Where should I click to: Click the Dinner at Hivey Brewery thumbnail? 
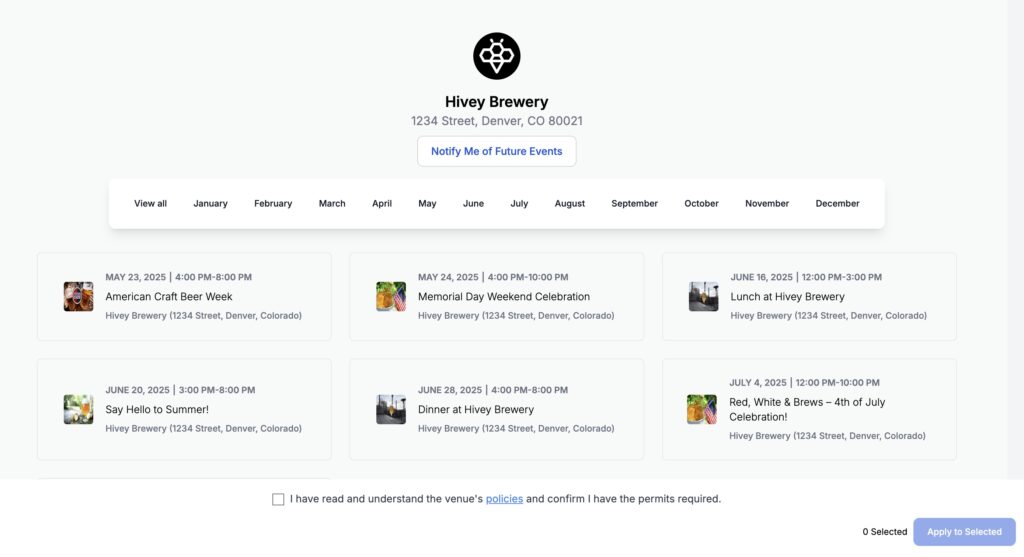pyautogui.click(x=391, y=409)
